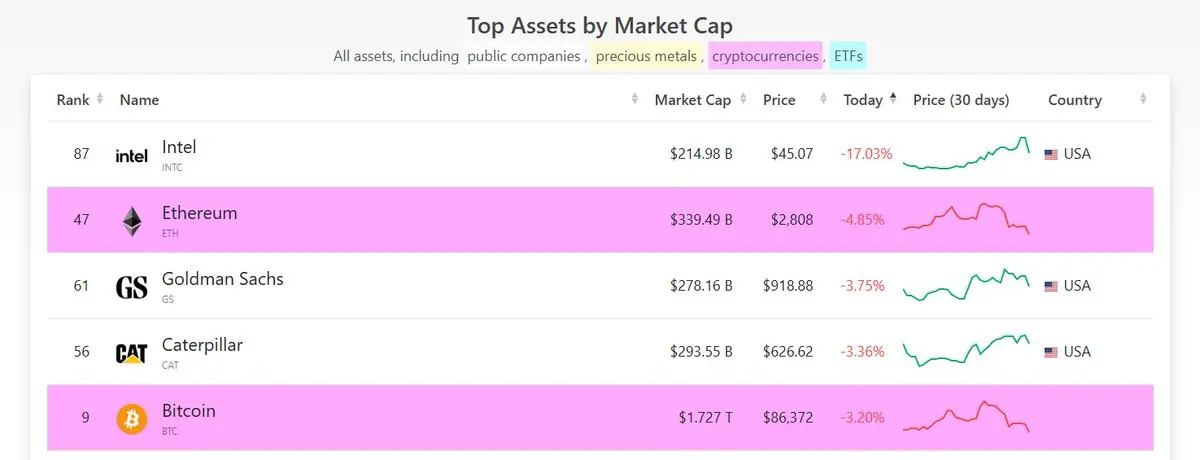The image size is (1200, 460).
Task: Toggle the cryptocurrencies filter
Action: pos(765,56)
